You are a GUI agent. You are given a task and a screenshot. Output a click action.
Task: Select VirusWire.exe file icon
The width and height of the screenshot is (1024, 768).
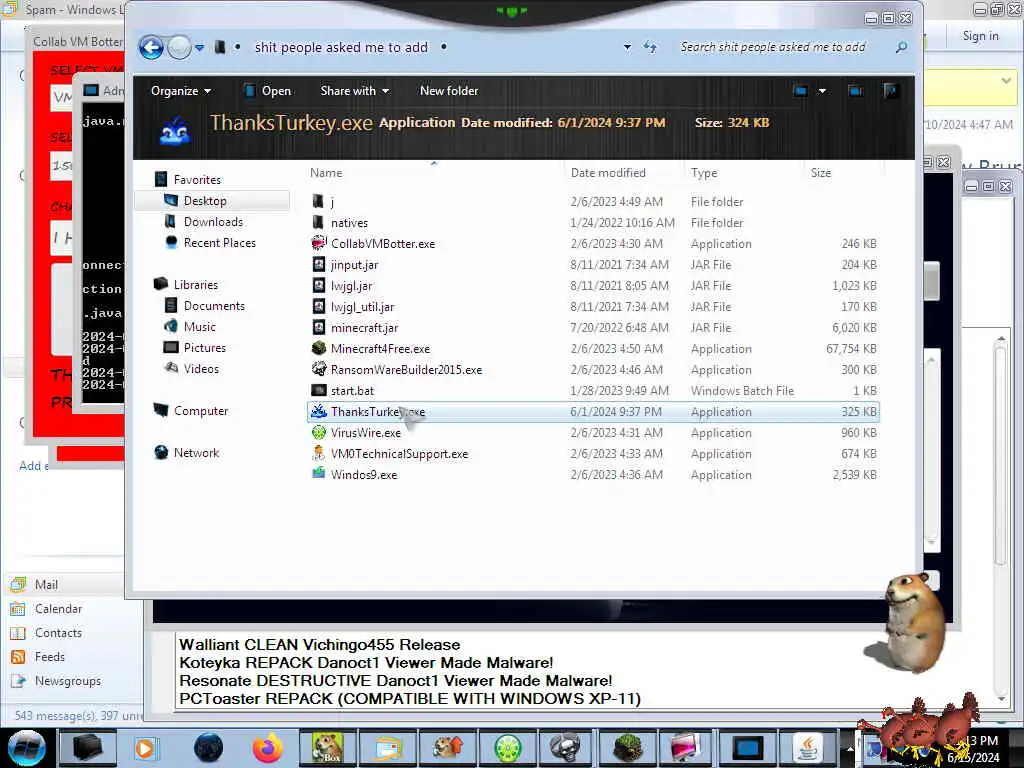(x=319, y=432)
